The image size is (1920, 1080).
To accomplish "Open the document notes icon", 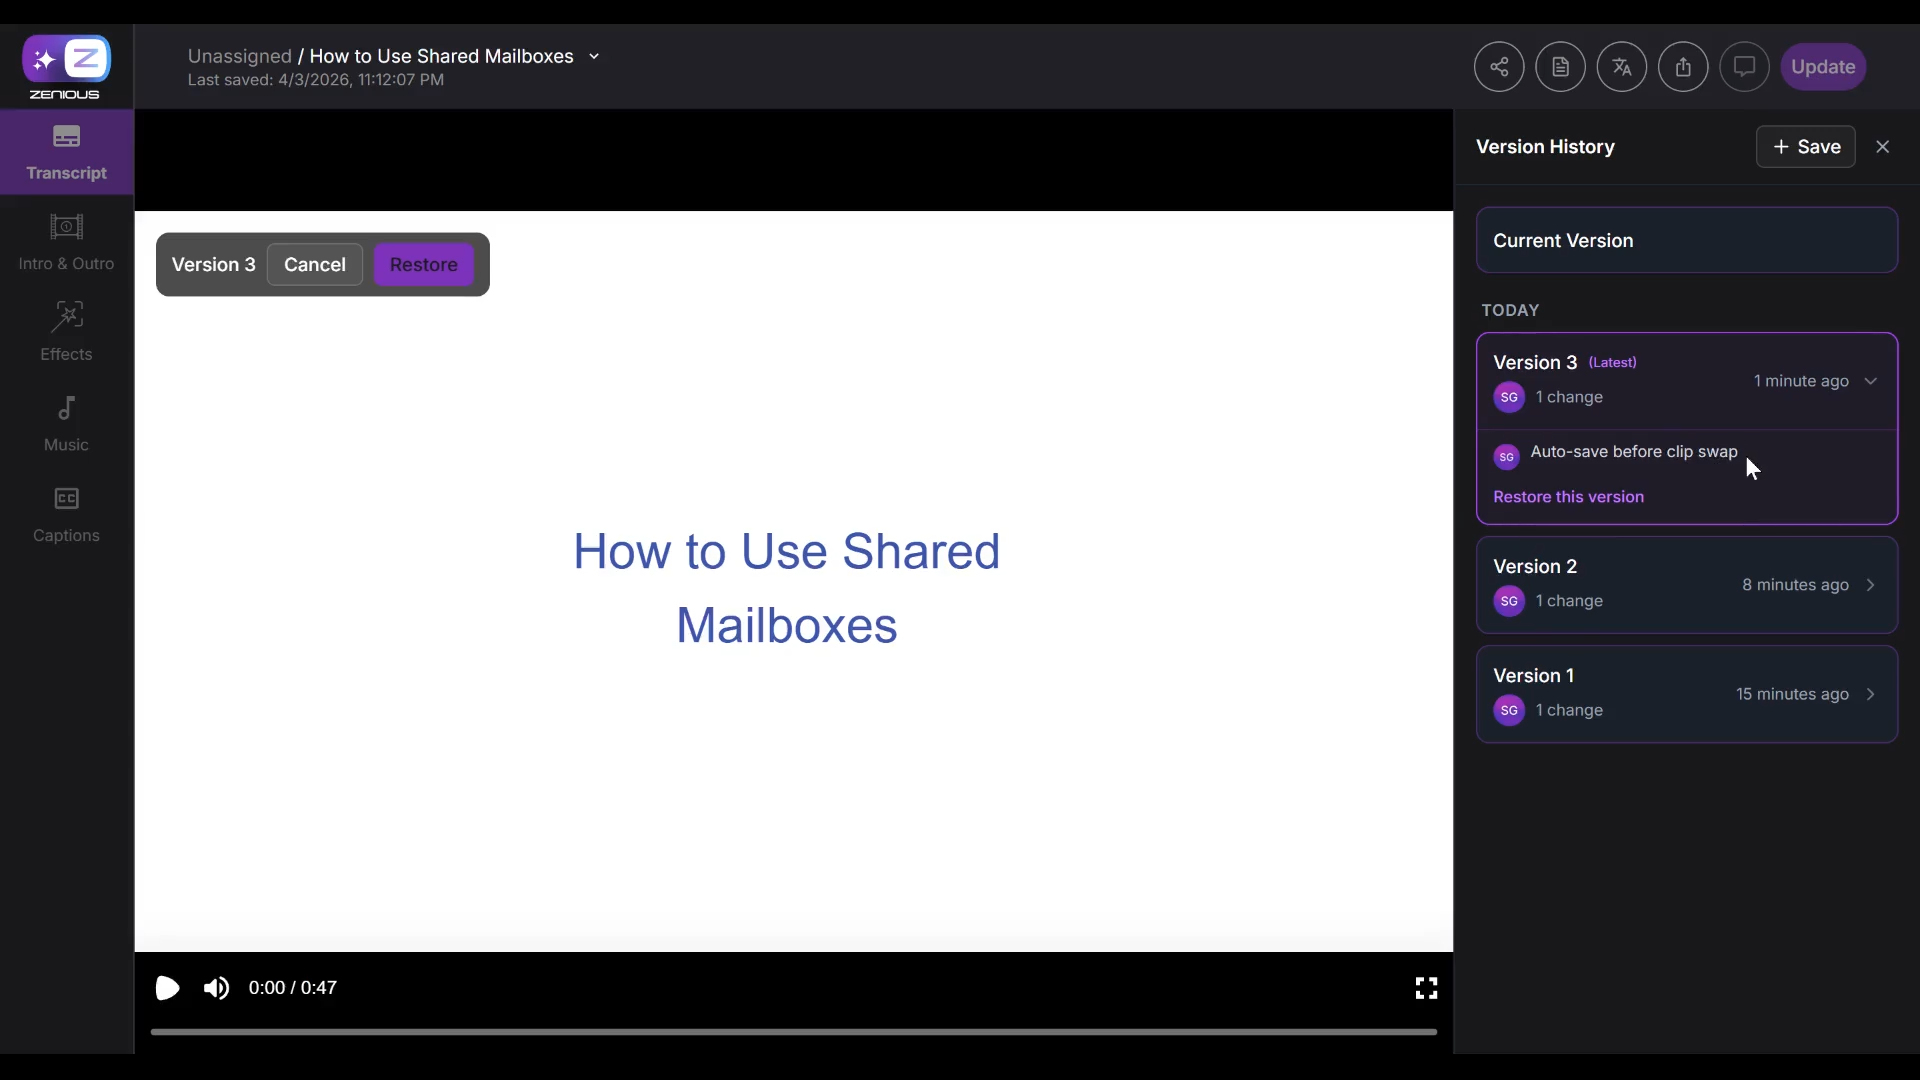I will [1560, 67].
